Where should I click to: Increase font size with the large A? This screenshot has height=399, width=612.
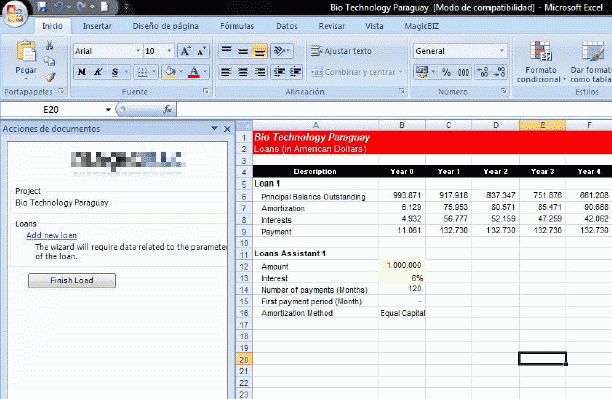point(185,51)
